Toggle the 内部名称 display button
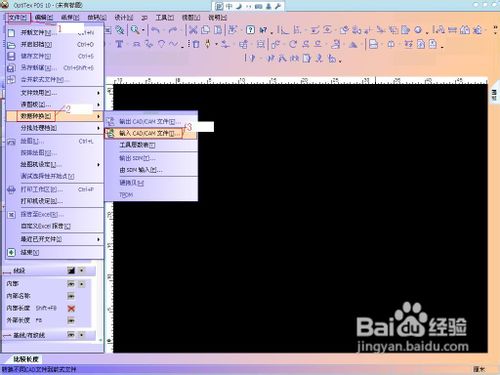 71,296
